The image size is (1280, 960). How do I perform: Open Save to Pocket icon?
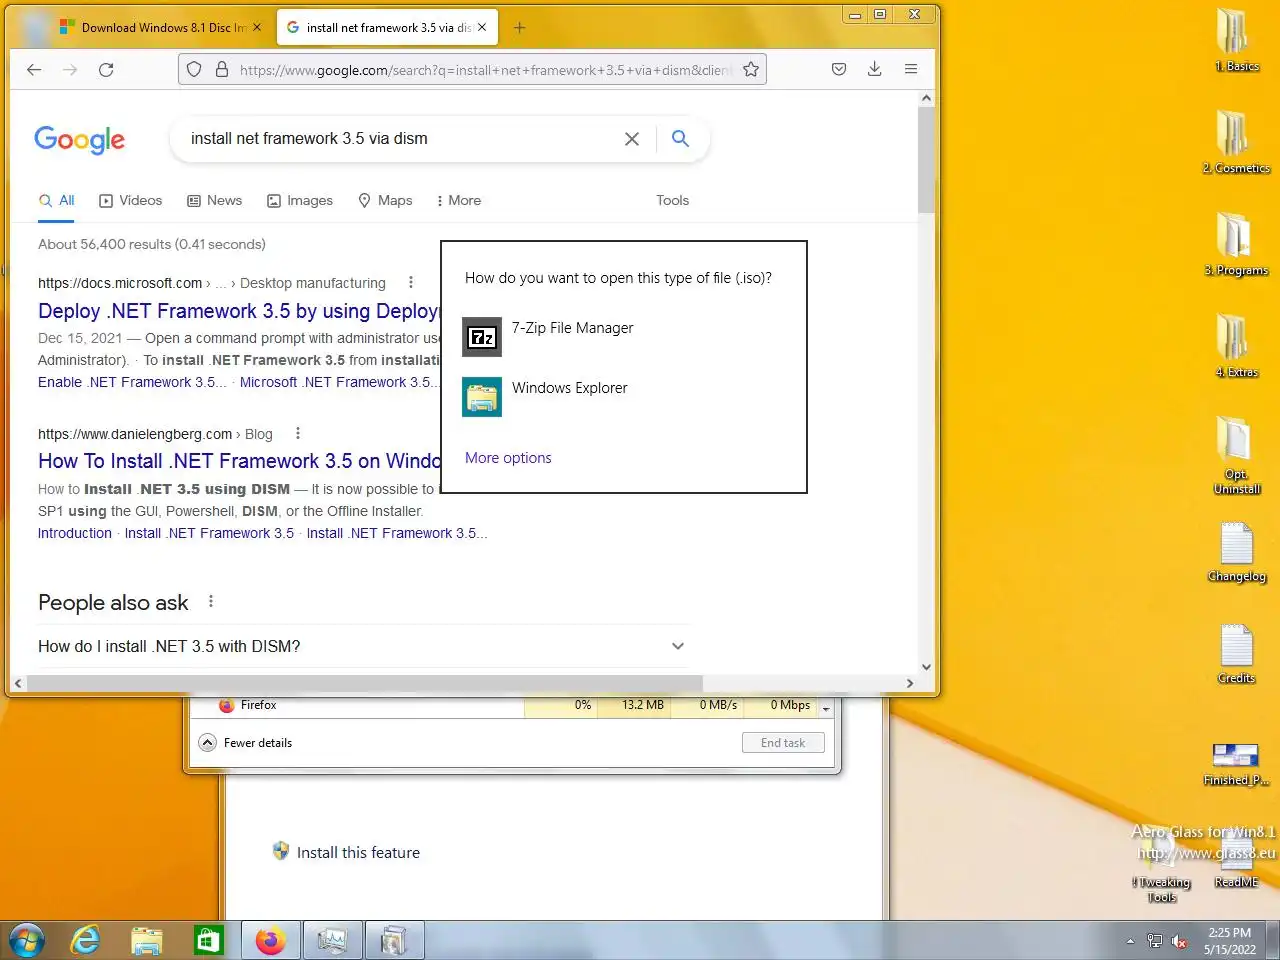(839, 69)
